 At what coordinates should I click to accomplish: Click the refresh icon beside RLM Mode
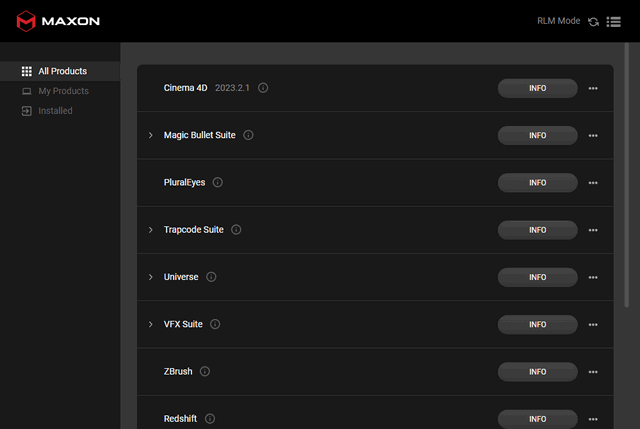click(x=594, y=21)
